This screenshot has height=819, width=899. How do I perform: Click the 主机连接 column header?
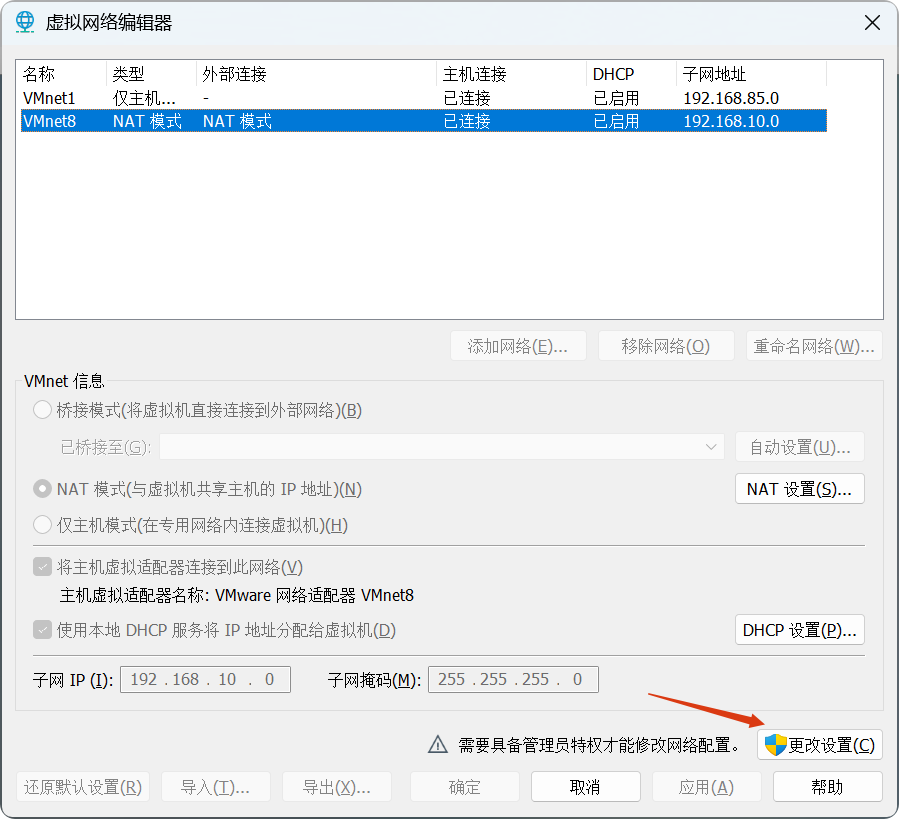511,74
